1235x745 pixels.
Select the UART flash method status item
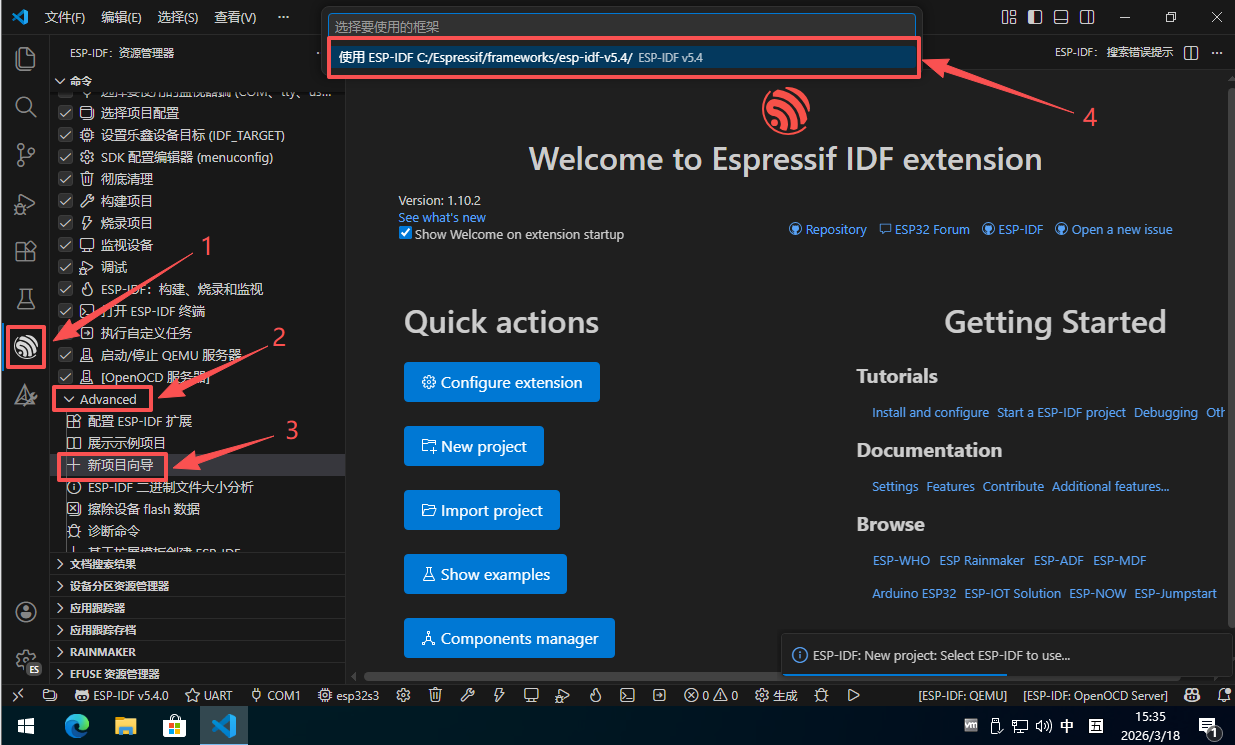[209, 695]
